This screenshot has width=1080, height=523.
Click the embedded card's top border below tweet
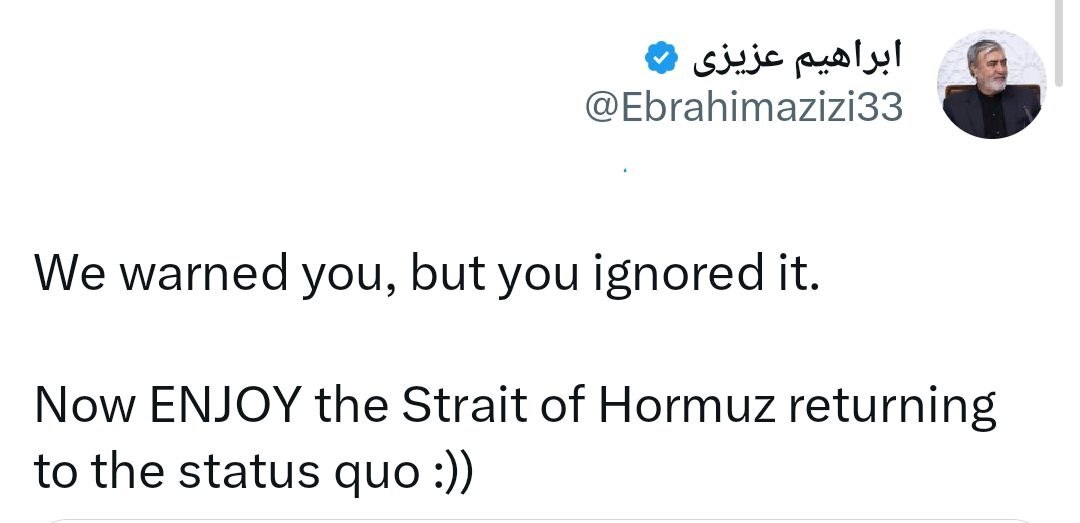coord(540,519)
